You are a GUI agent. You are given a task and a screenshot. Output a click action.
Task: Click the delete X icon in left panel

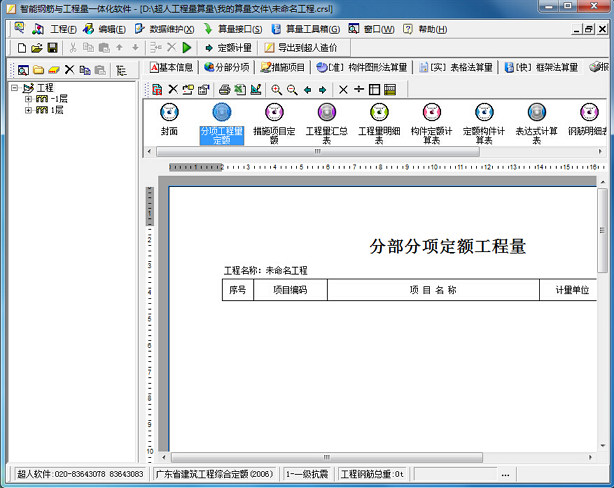[x=69, y=70]
